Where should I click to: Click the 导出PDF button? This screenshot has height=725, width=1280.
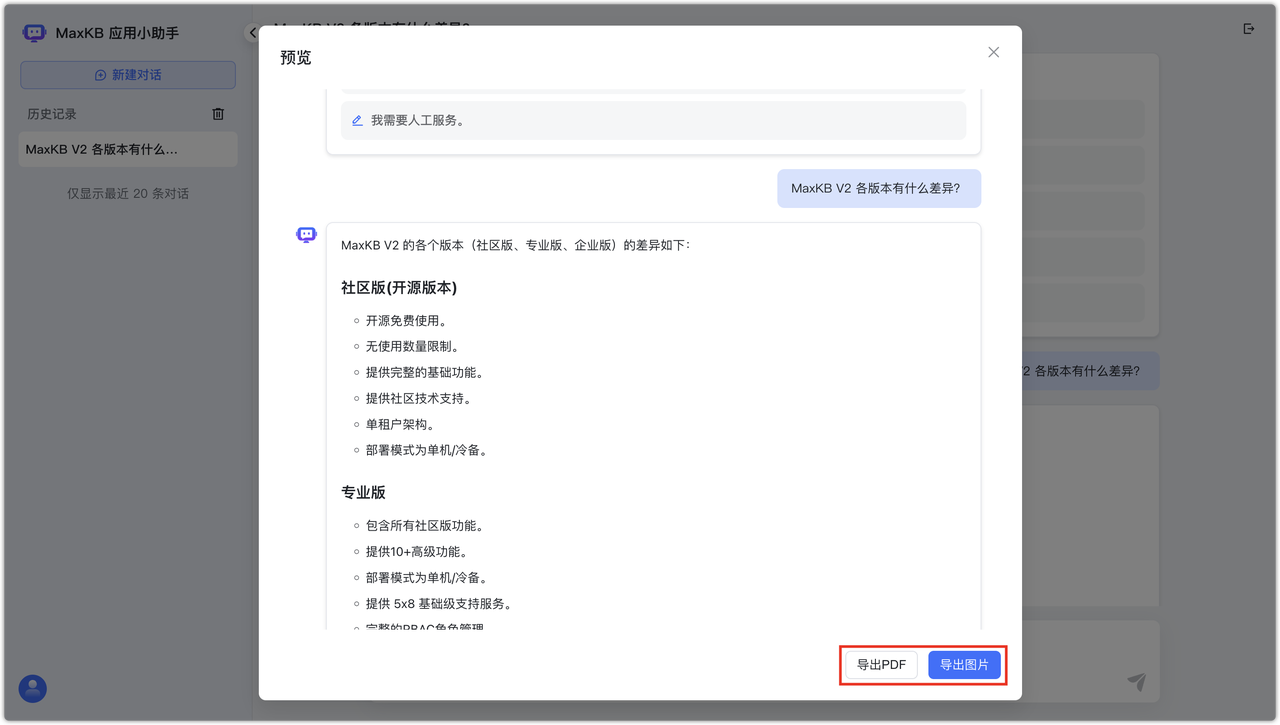click(x=881, y=665)
